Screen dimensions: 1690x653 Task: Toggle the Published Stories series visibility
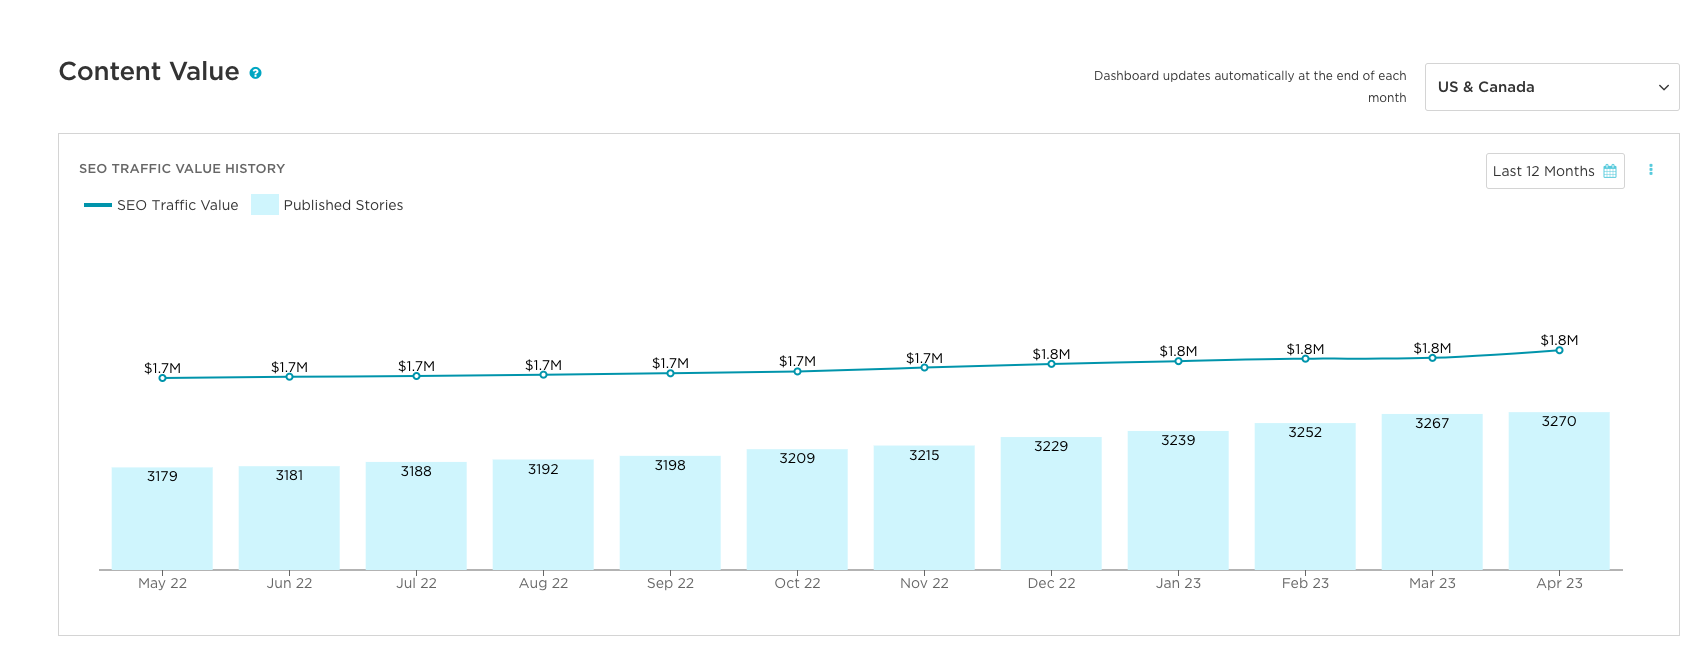click(345, 204)
